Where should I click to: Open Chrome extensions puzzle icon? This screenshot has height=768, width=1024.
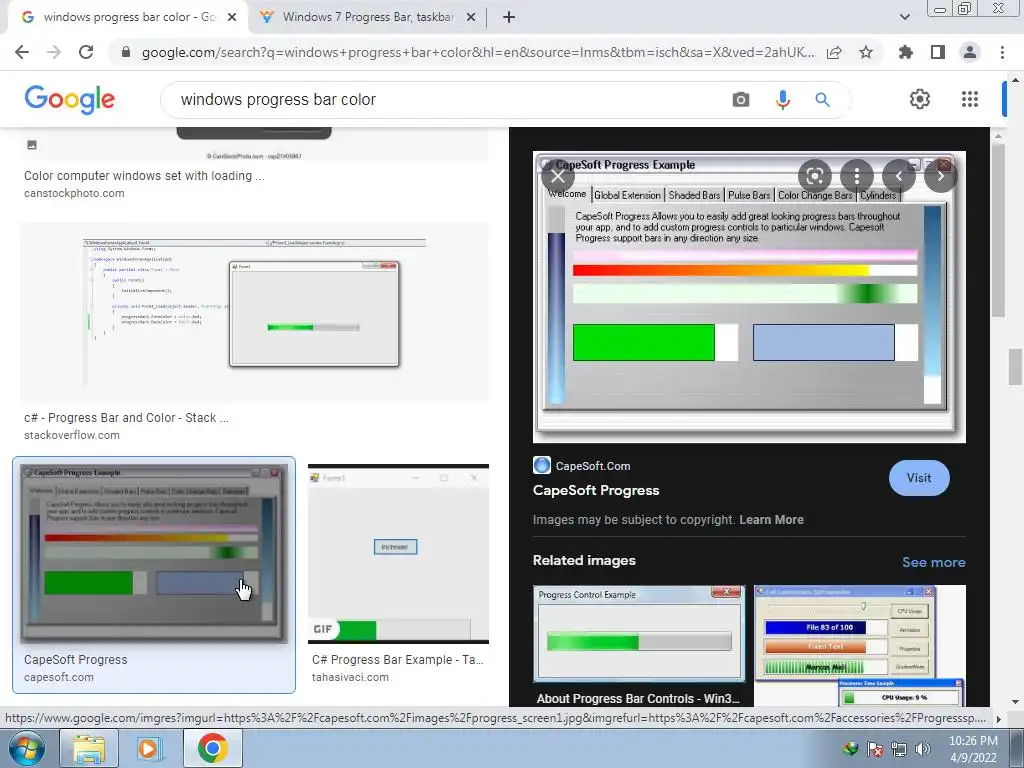(906, 52)
